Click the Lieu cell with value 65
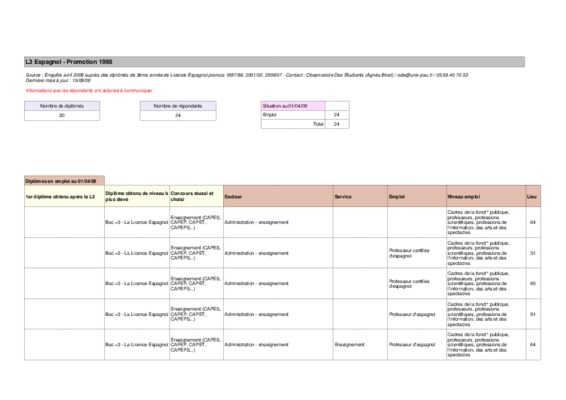This screenshot has height=400, width=566. 533,284
